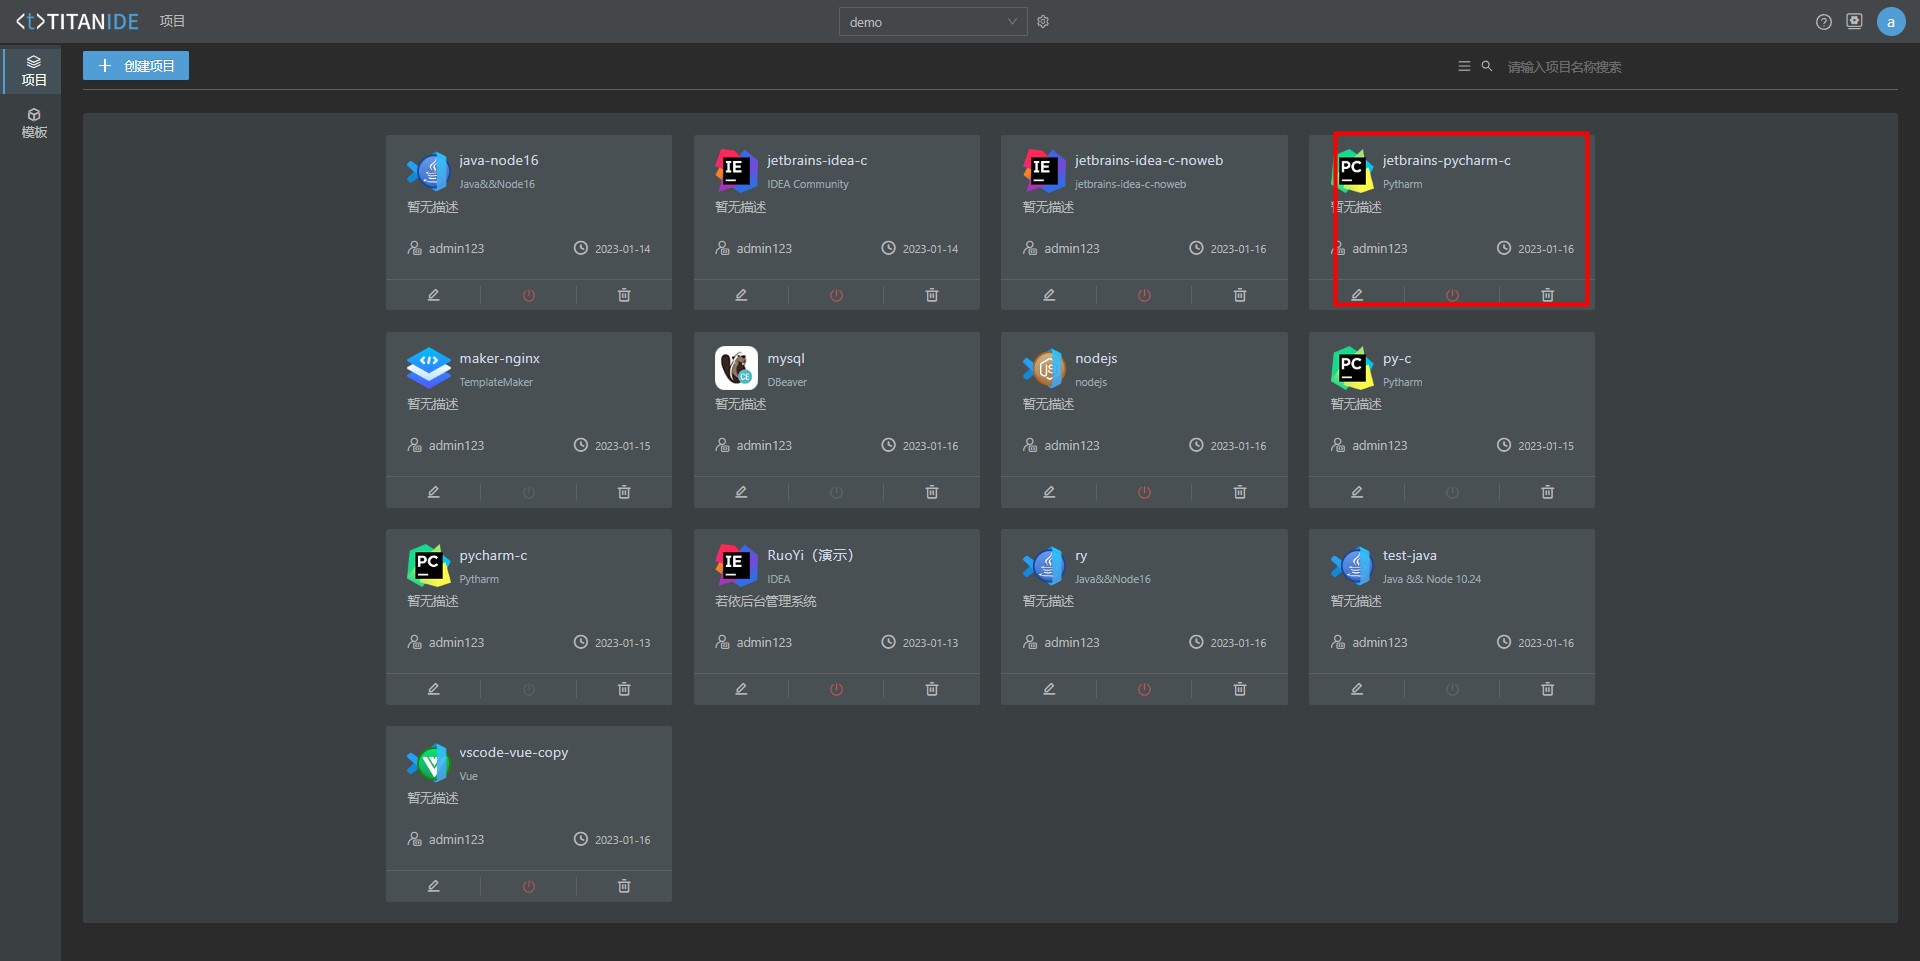Start the maker-nginx project with power icon
This screenshot has height=961, width=1920.
(529, 492)
